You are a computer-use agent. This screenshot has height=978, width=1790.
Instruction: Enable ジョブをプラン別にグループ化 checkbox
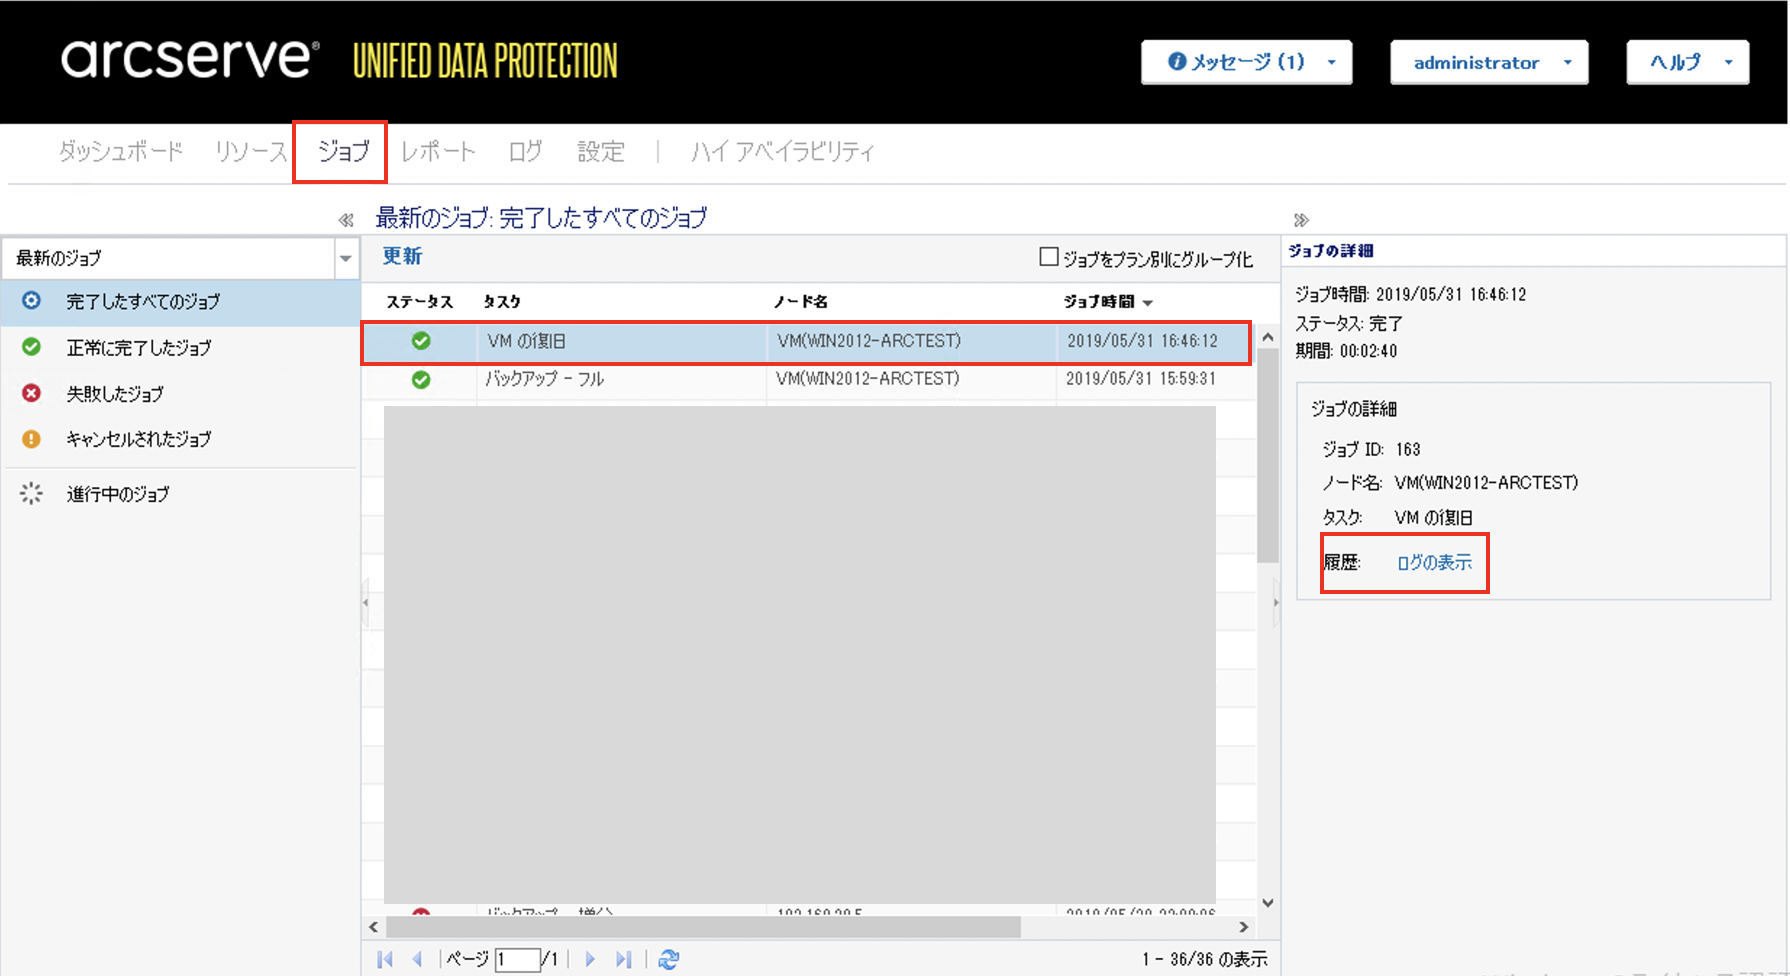[1049, 258]
